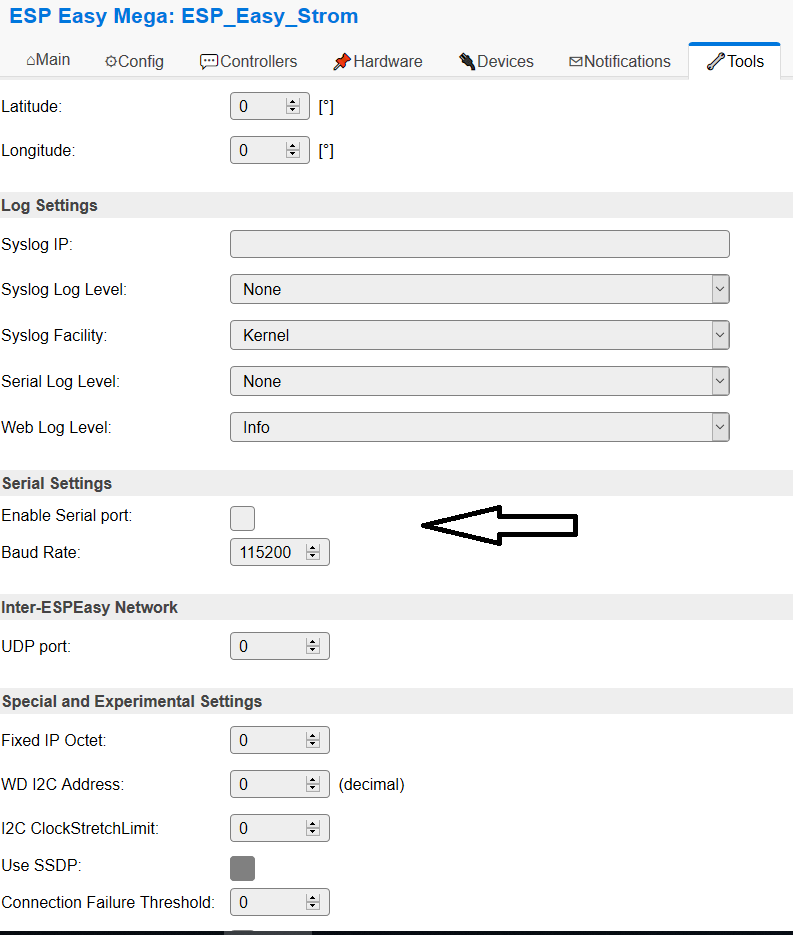Click the Connection Failure Threshold field

coord(280,902)
